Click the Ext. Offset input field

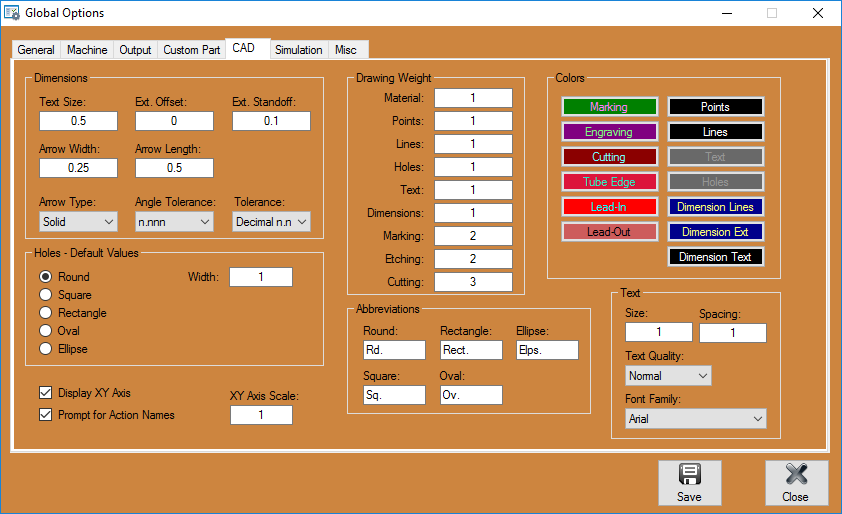pos(174,121)
